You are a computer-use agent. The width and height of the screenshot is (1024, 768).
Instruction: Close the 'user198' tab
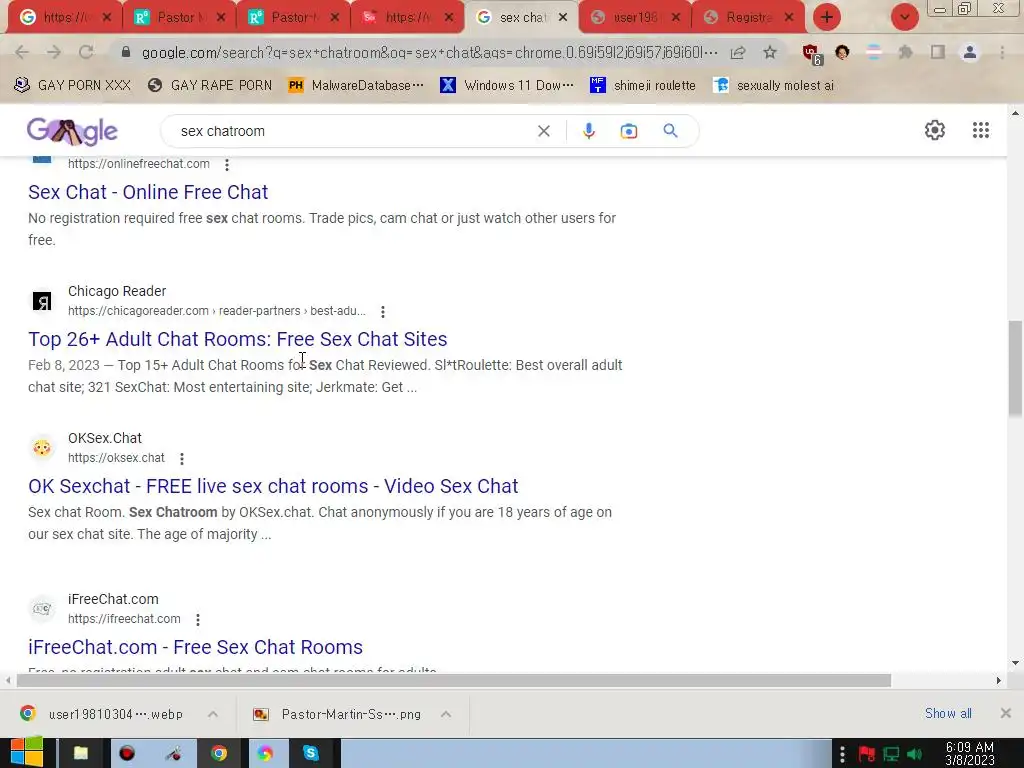(x=676, y=18)
